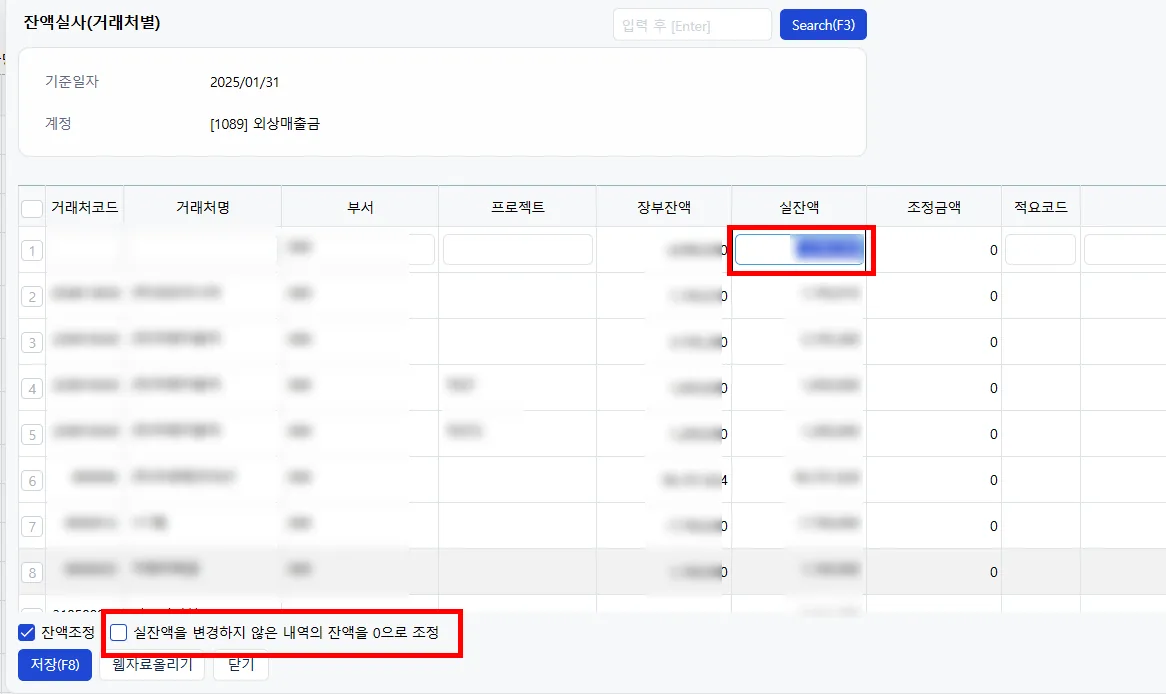Toggle the 잔액조정 checkbox
This screenshot has height=694, width=1166.
pos(27,632)
